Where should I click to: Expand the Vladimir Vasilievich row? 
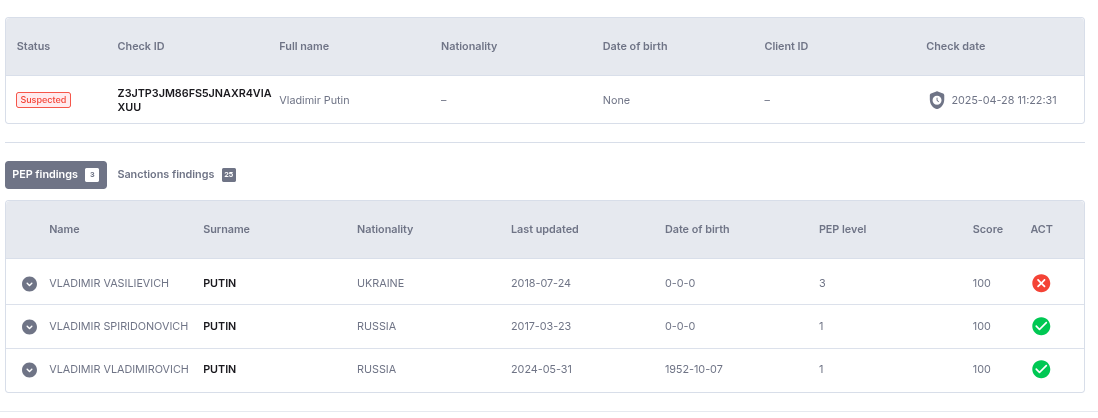tap(30, 284)
